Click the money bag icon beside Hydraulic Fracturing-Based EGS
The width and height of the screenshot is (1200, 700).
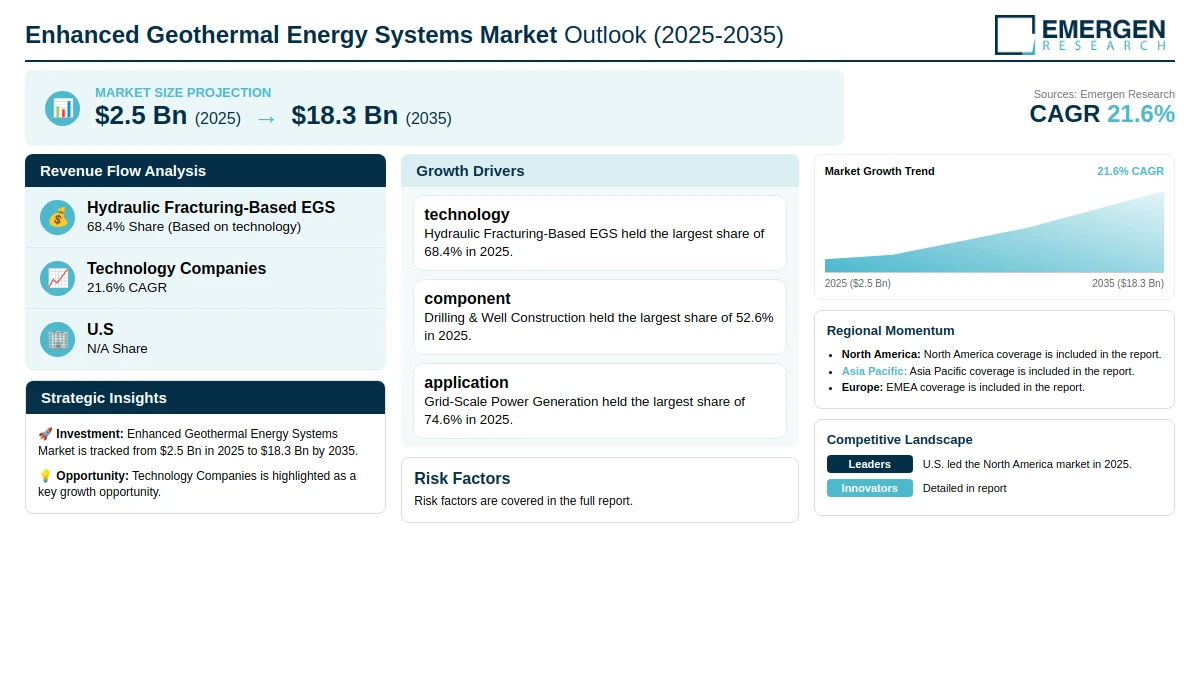tap(58, 217)
